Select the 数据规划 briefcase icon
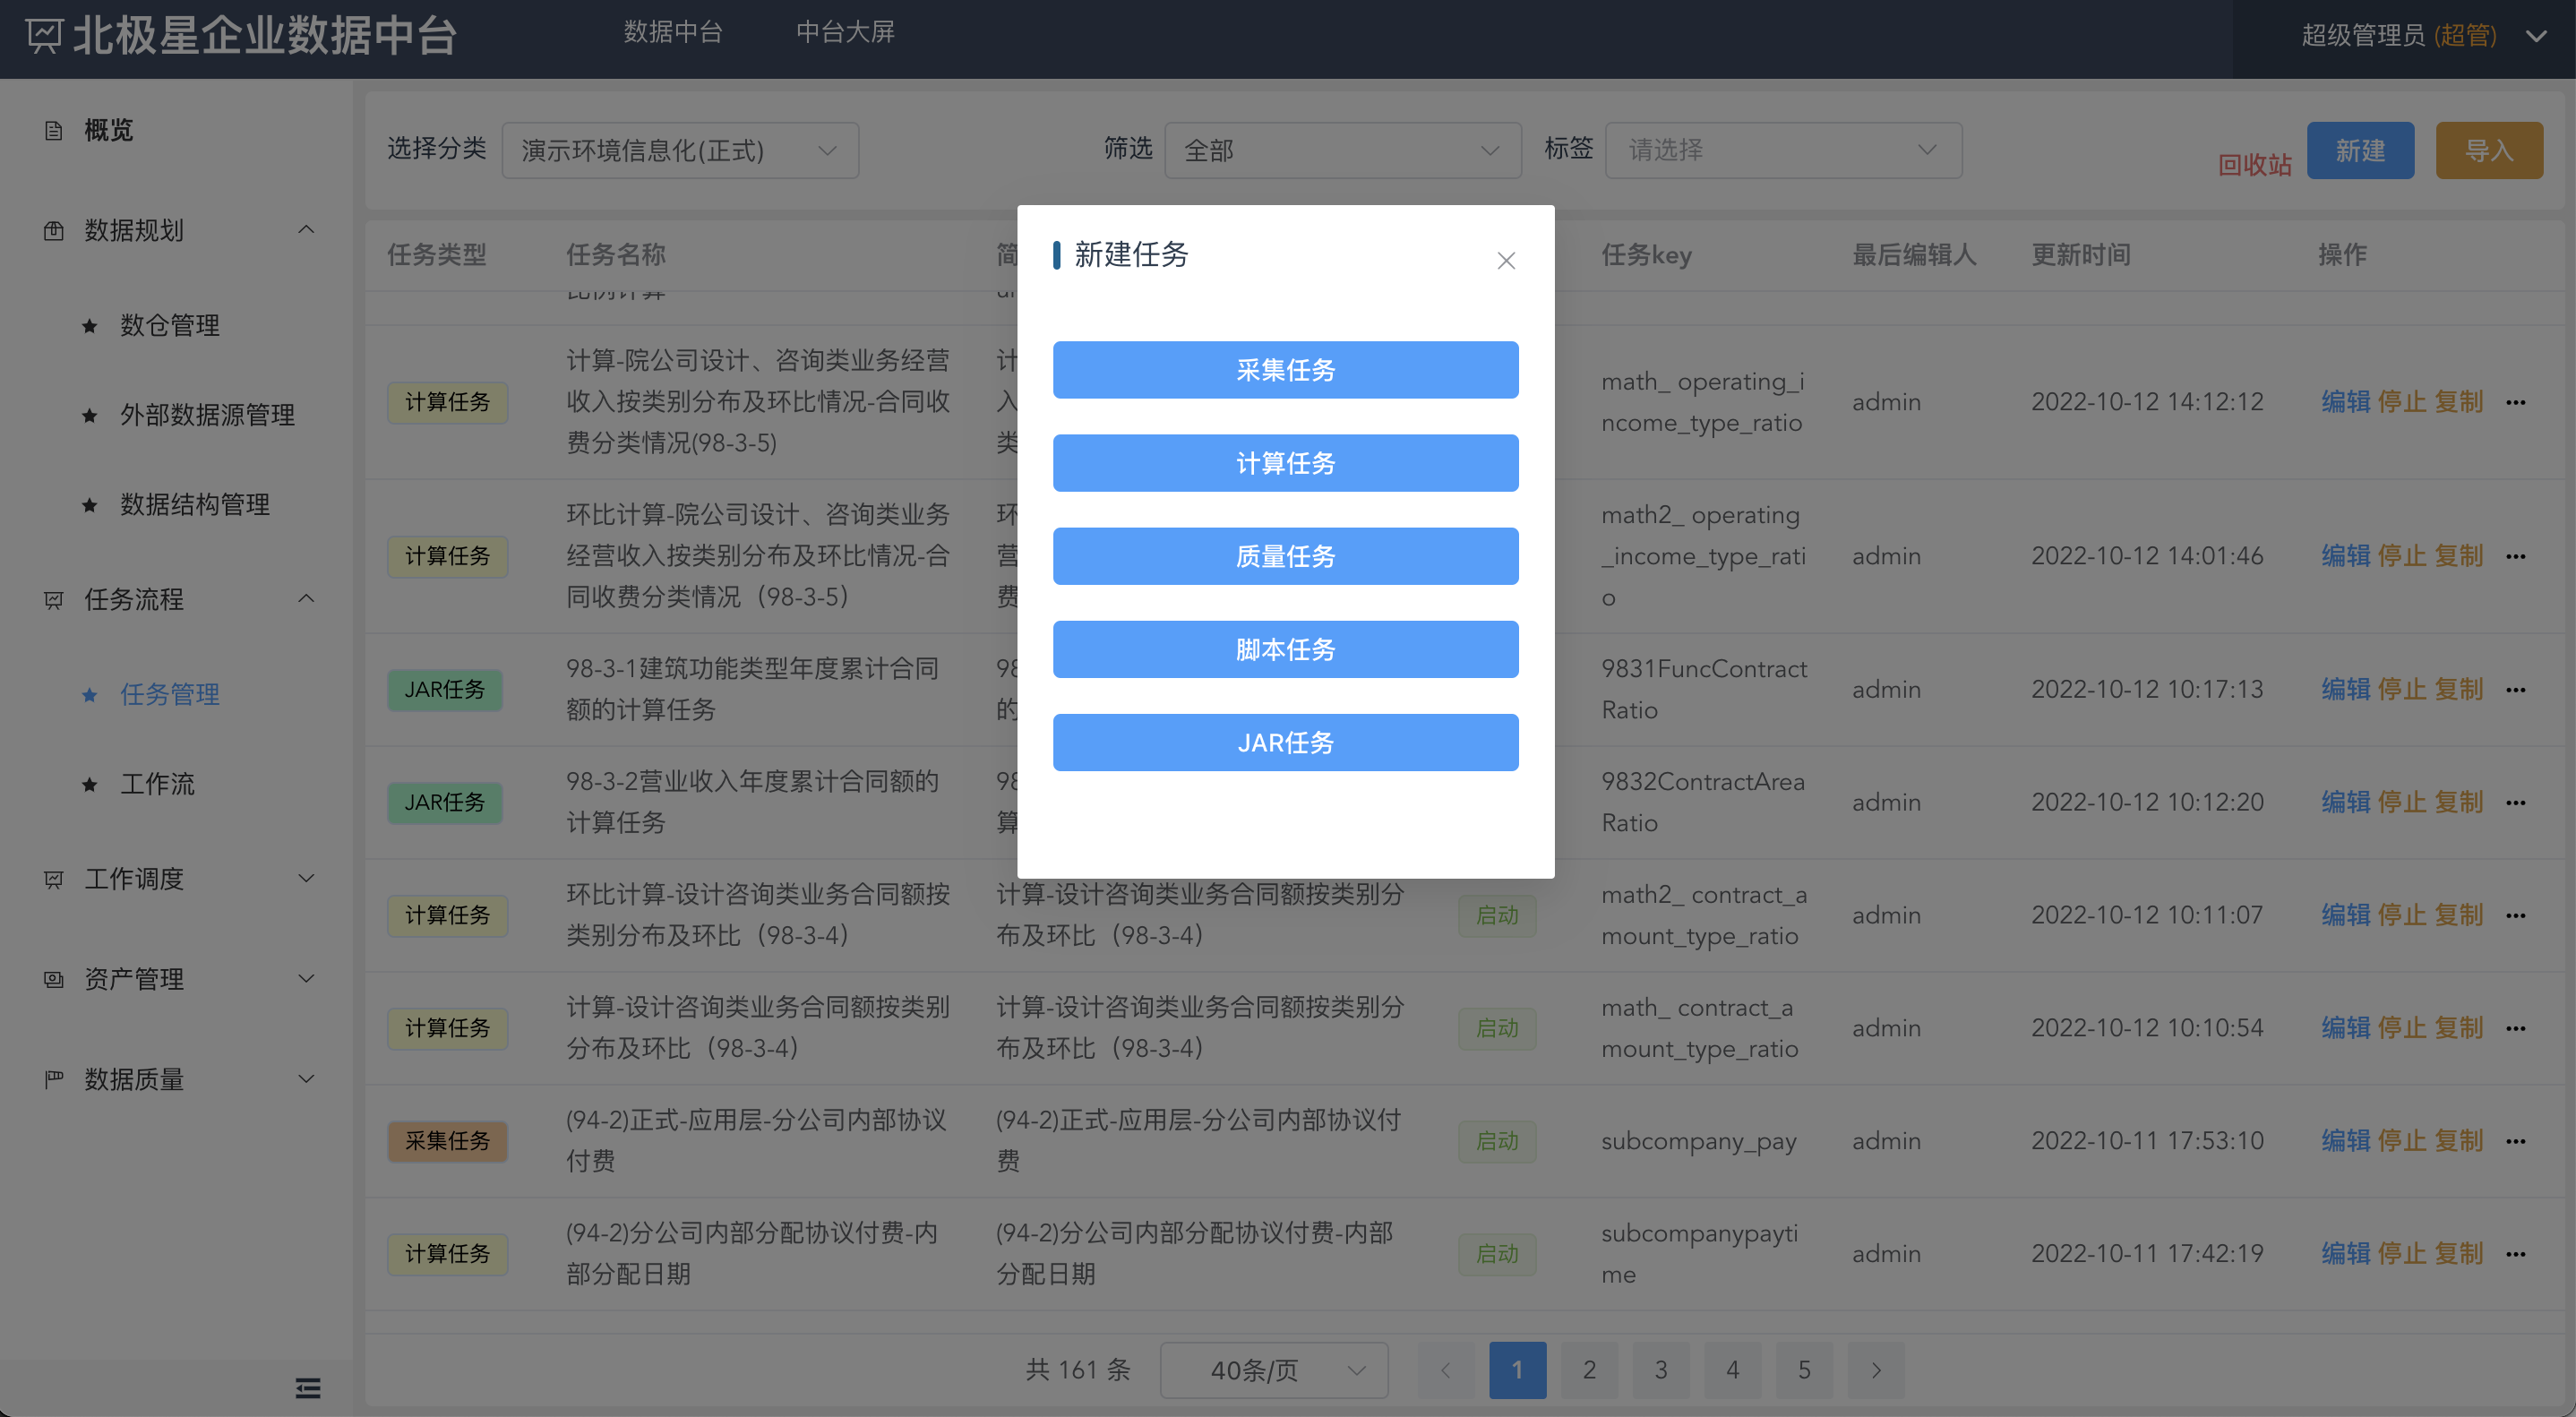 point(53,230)
